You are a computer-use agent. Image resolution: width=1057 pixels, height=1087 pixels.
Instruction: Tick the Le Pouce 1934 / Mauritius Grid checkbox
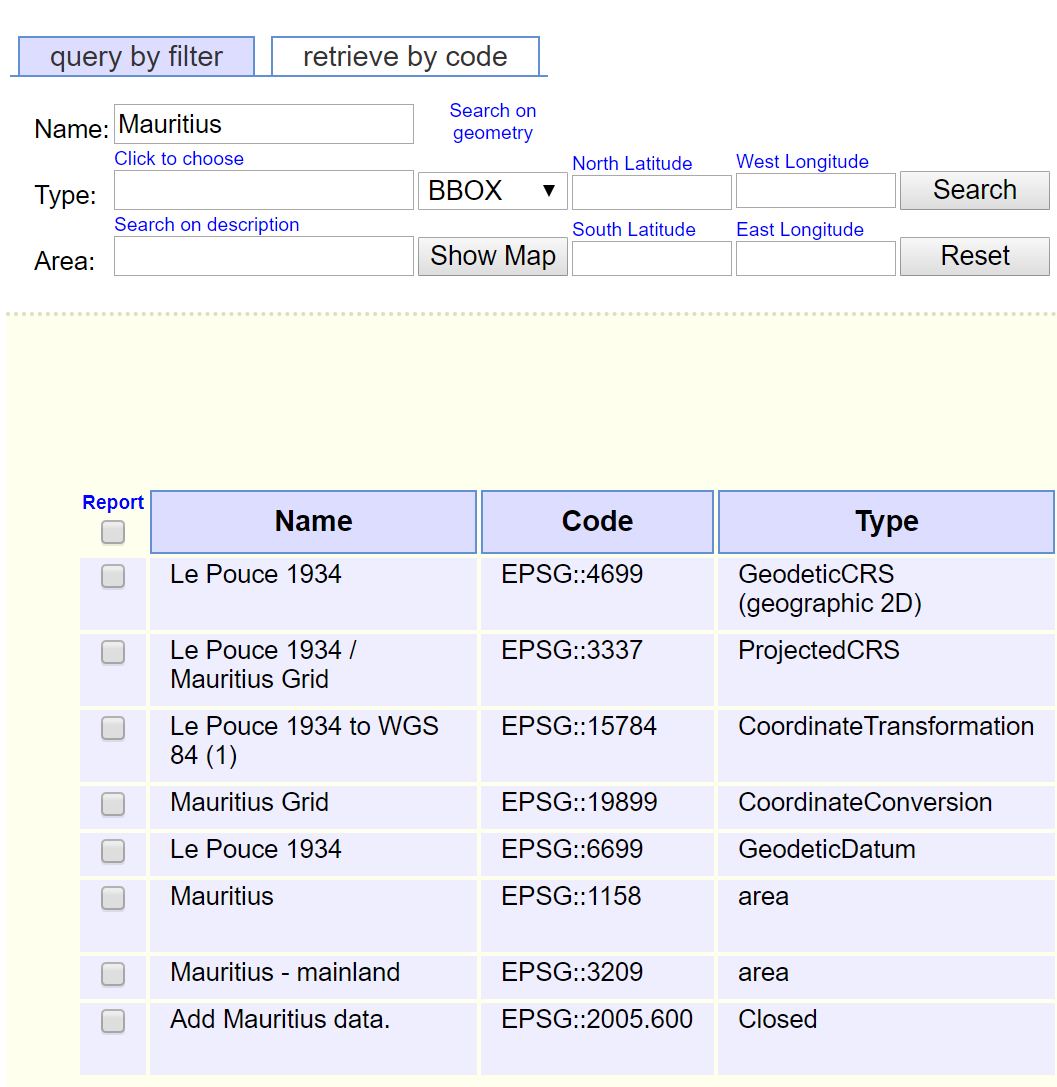coord(113,652)
